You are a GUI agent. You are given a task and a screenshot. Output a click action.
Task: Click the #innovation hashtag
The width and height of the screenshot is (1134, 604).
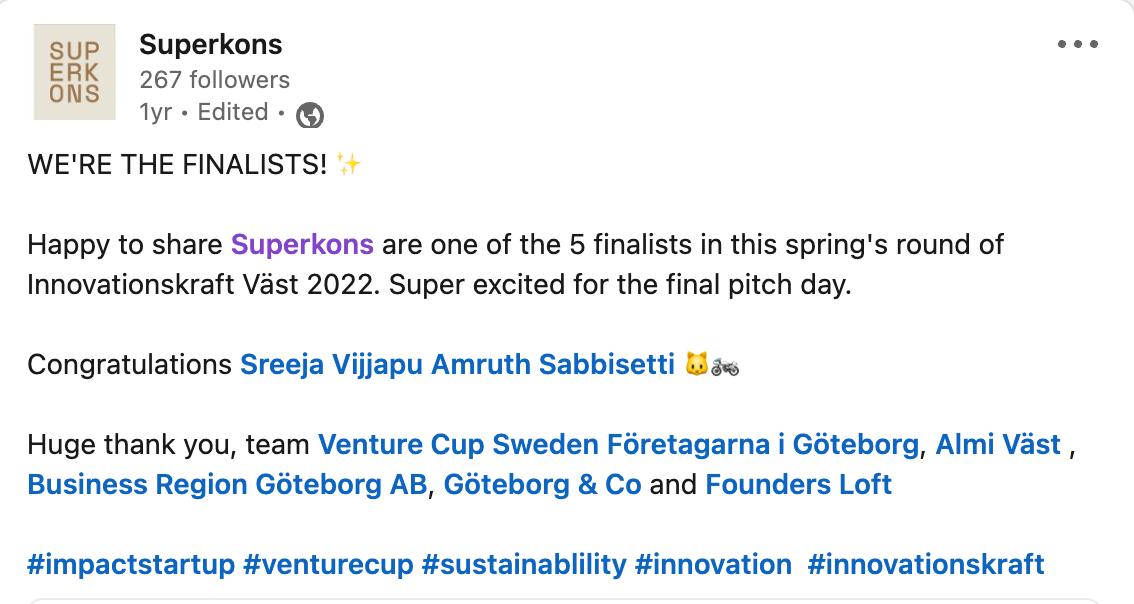713,565
